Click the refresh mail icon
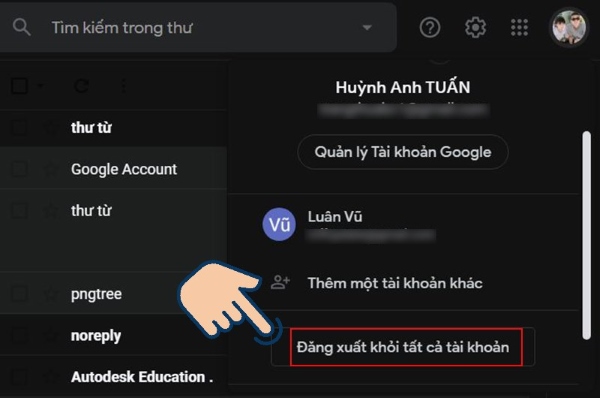This screenshot has height=398, width=600. (x=81, y=86)
